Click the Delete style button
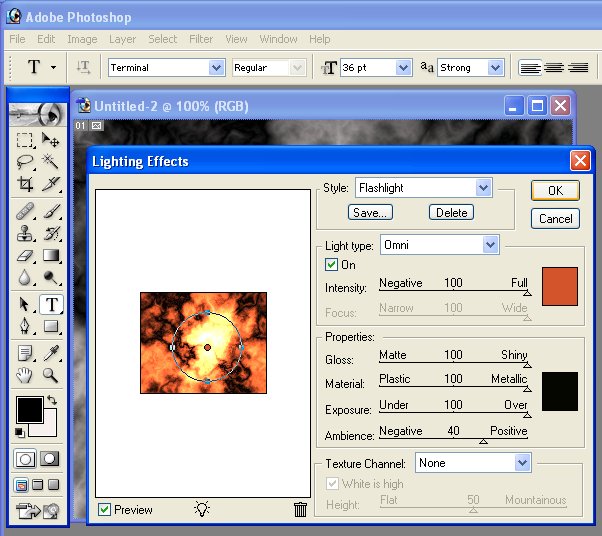This screenshot has width=602, height=536. [x=452, y=212]
